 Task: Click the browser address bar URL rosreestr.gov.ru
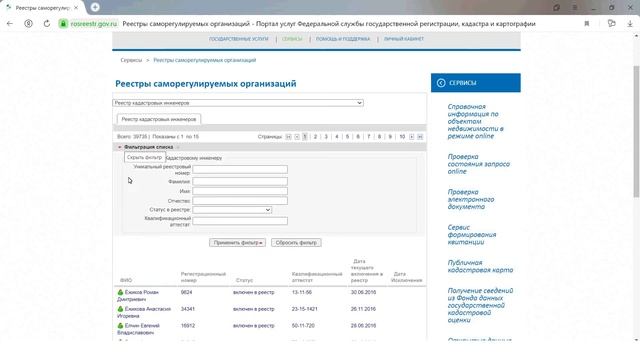(94, 24)
